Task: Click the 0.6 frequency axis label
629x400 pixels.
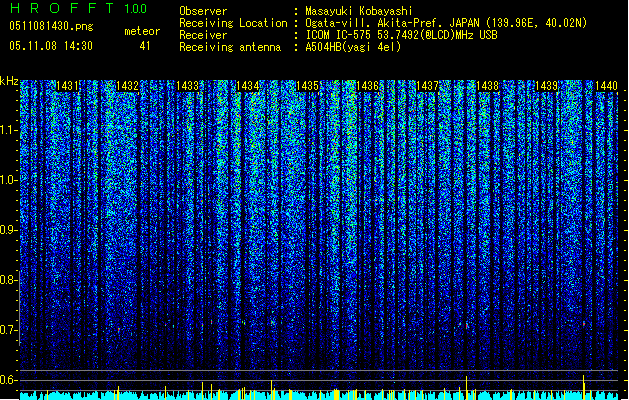Action: (8, 380)
